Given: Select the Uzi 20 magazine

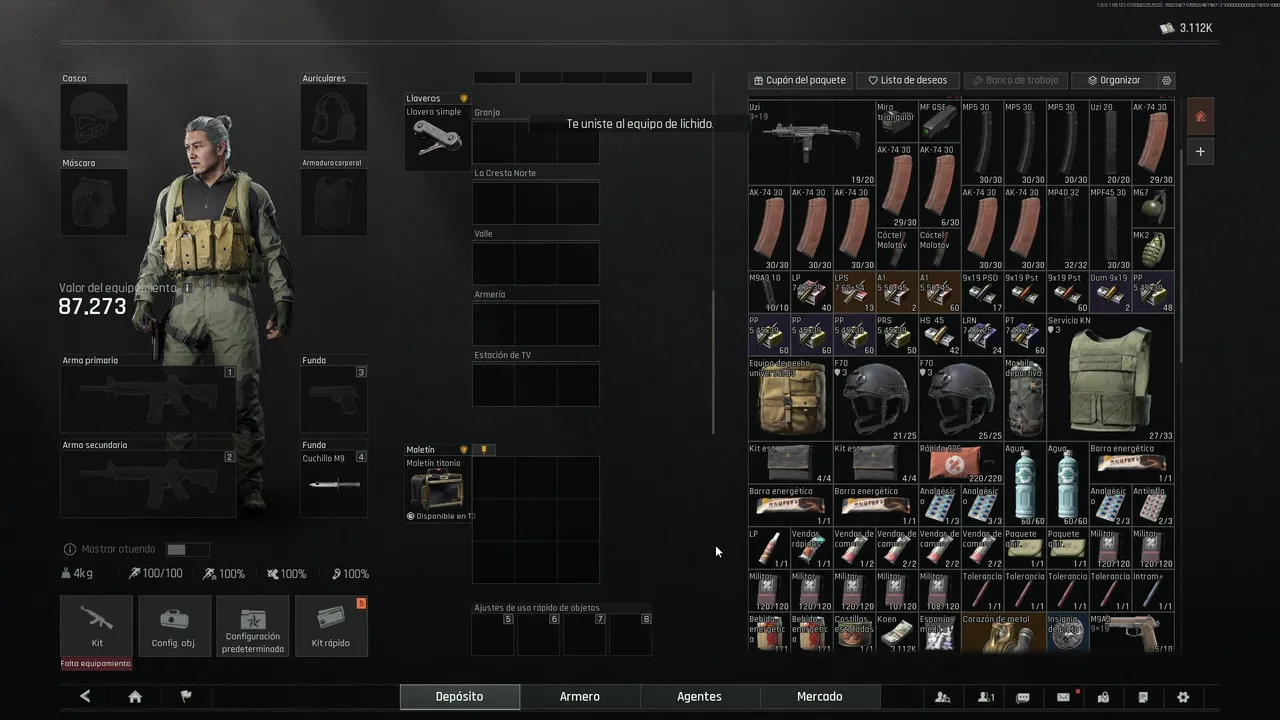Looking at the screenshot, I should (x=1110, y=143).
